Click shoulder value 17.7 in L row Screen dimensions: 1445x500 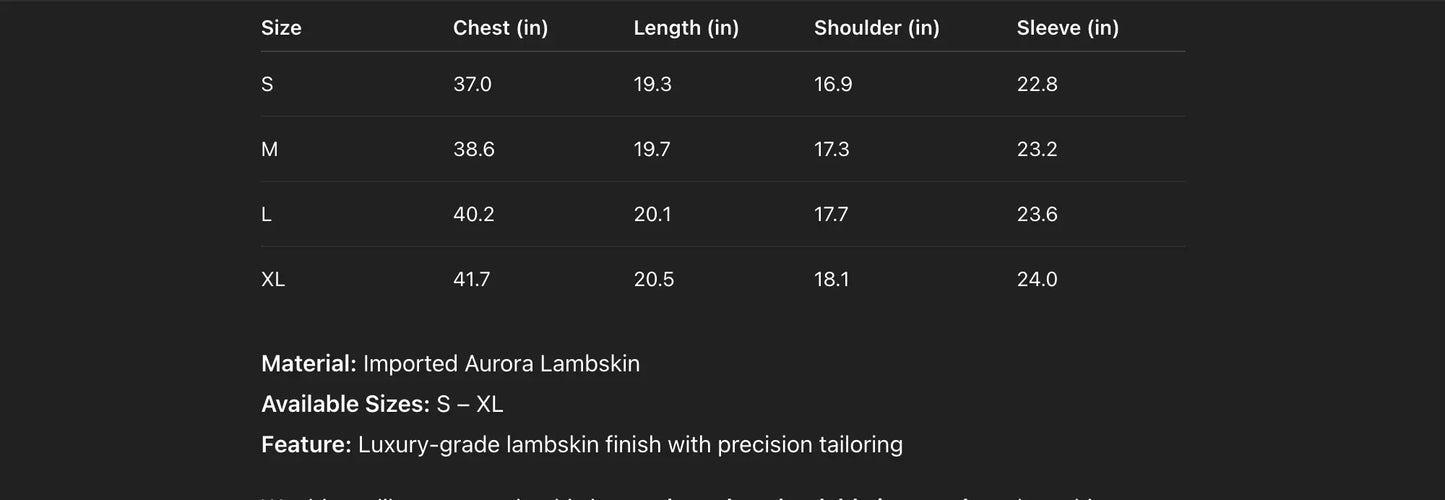[x=831, y=214]
